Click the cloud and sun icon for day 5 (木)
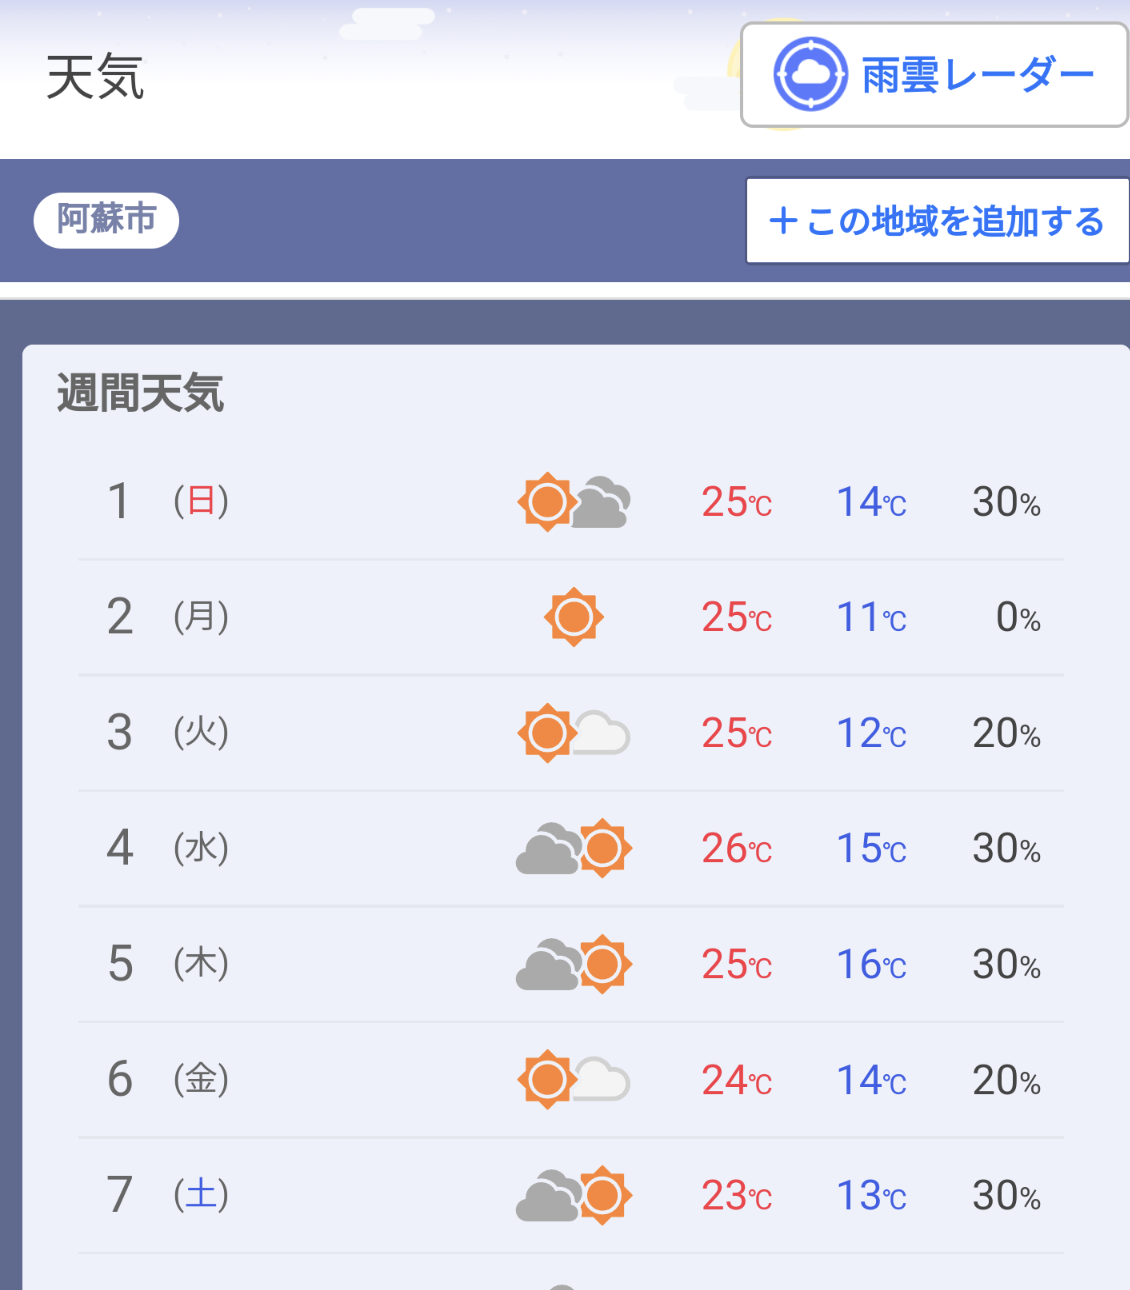Viewport: 1130px width, 1290px height. tap(574, 964)
